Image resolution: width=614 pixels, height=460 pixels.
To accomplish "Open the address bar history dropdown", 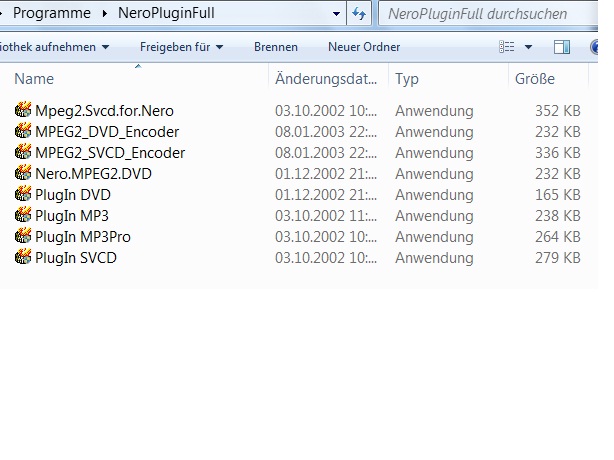I will (336, 14).
